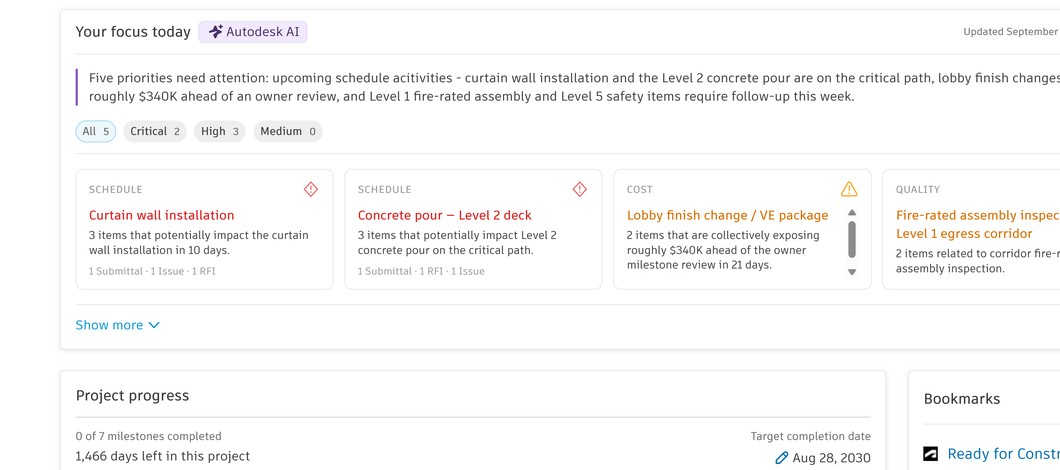The height and width of the screenshot is (470, 1060).
Task: Click the Level 2 concrete pour description text
Action: coord(458,243)
